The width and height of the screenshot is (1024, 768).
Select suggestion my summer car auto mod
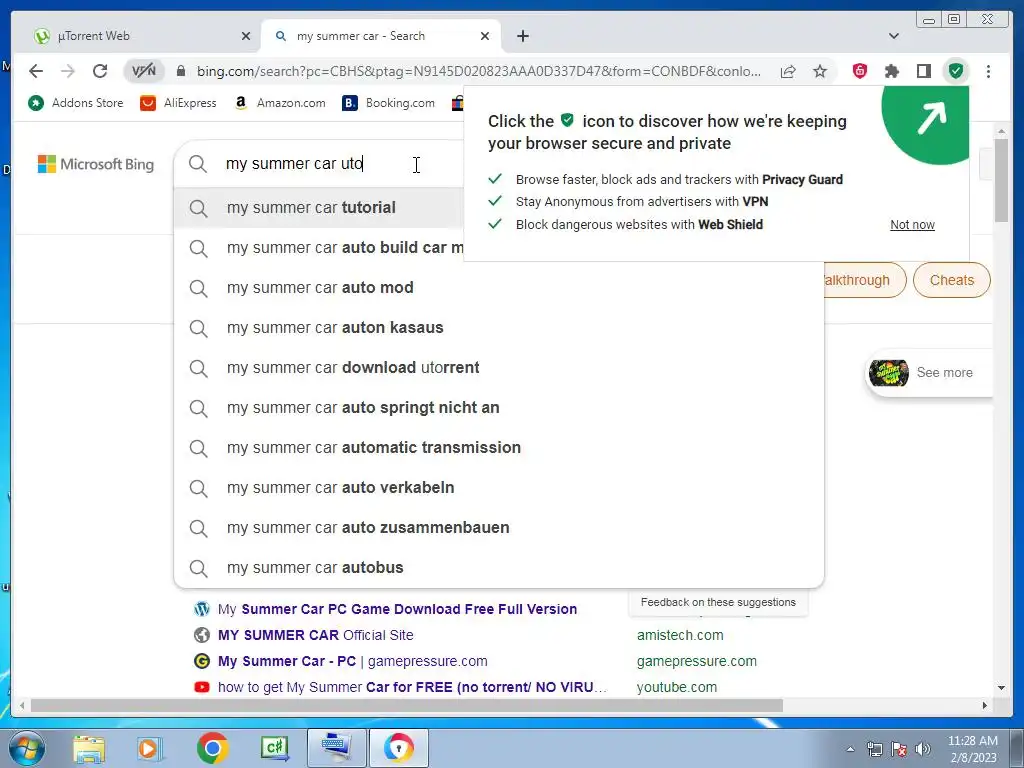(x=499, y=288)
